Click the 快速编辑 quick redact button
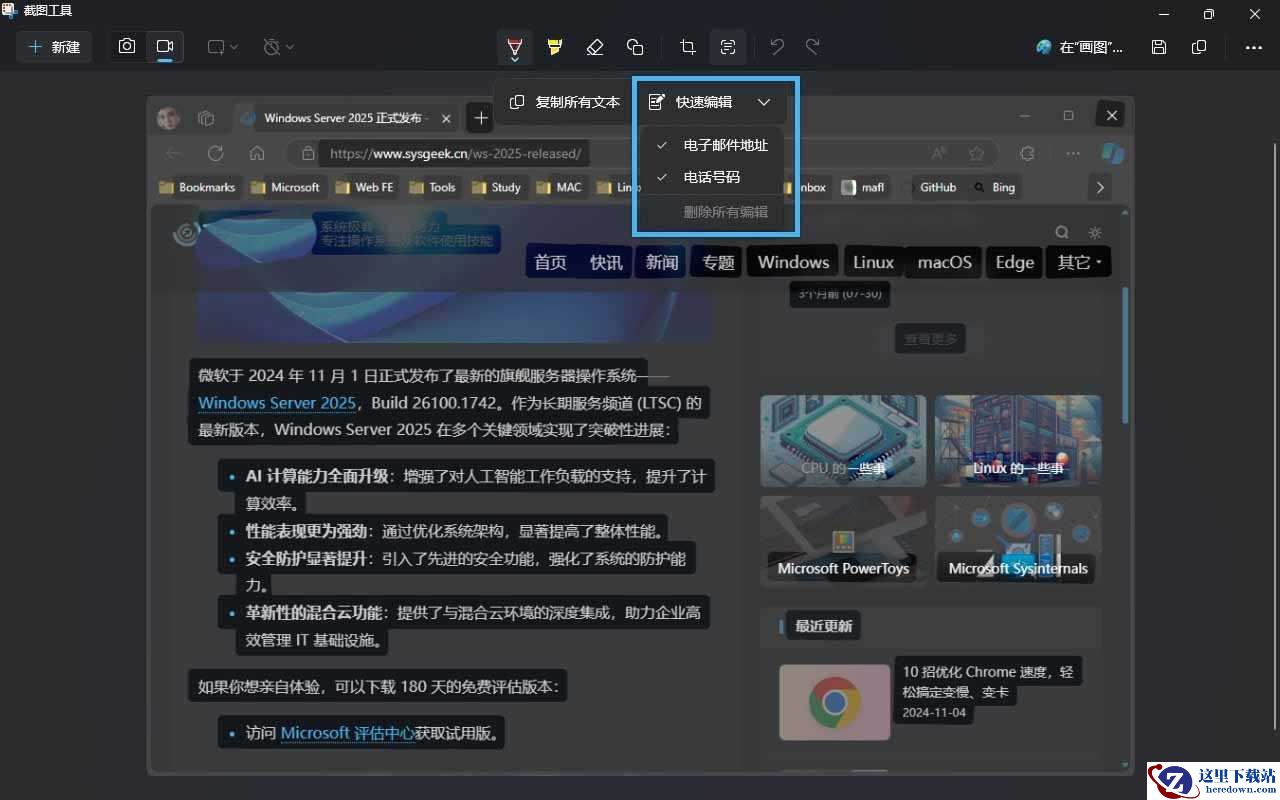Image resolution: width=1280 pixels, height=800 pixels. tap(690, 102)
